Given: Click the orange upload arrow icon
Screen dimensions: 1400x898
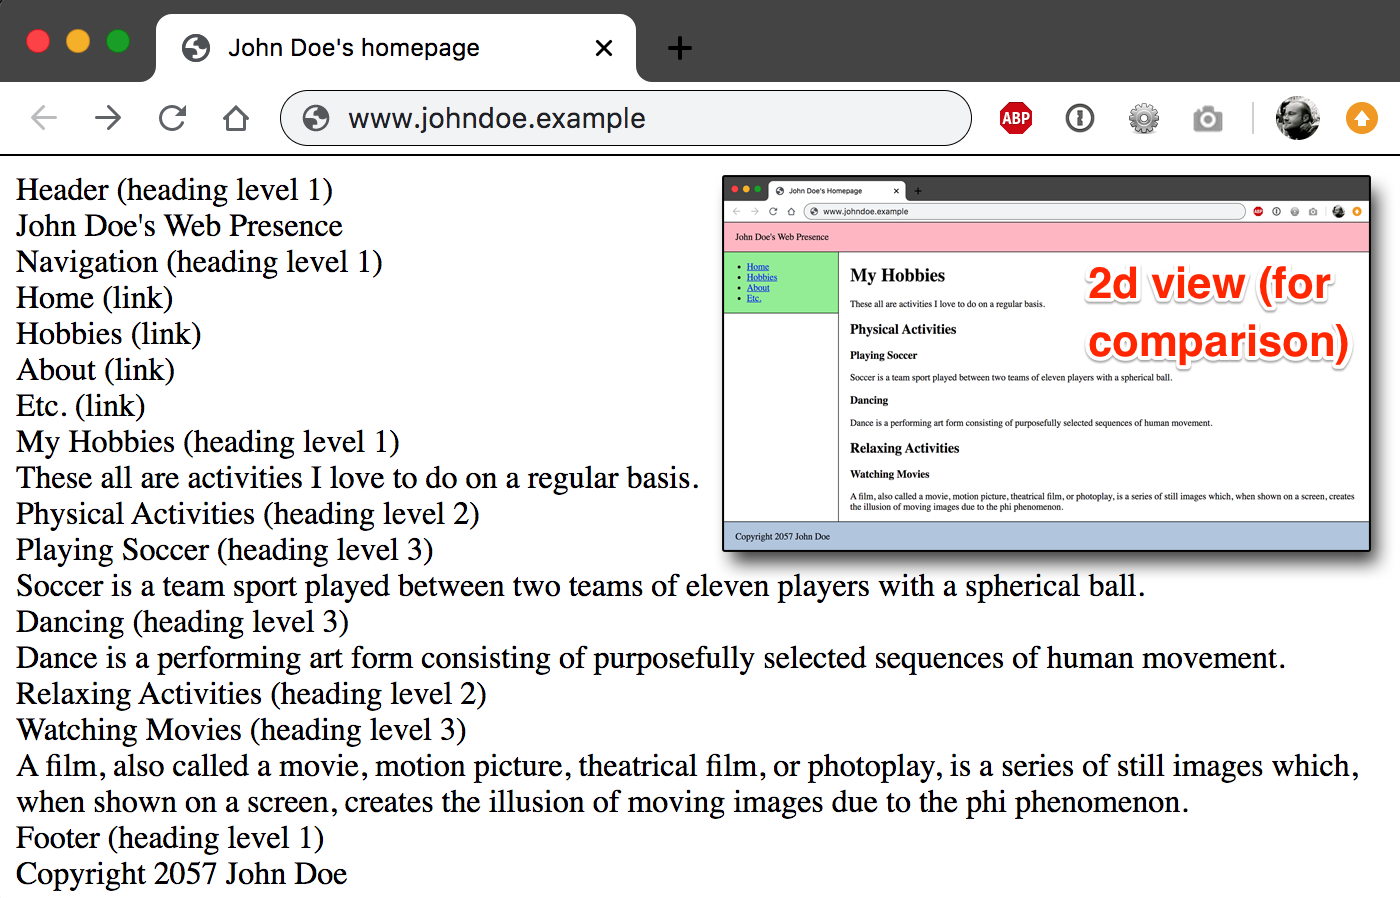Looking at the screenshot, I should pos(1361,117).
